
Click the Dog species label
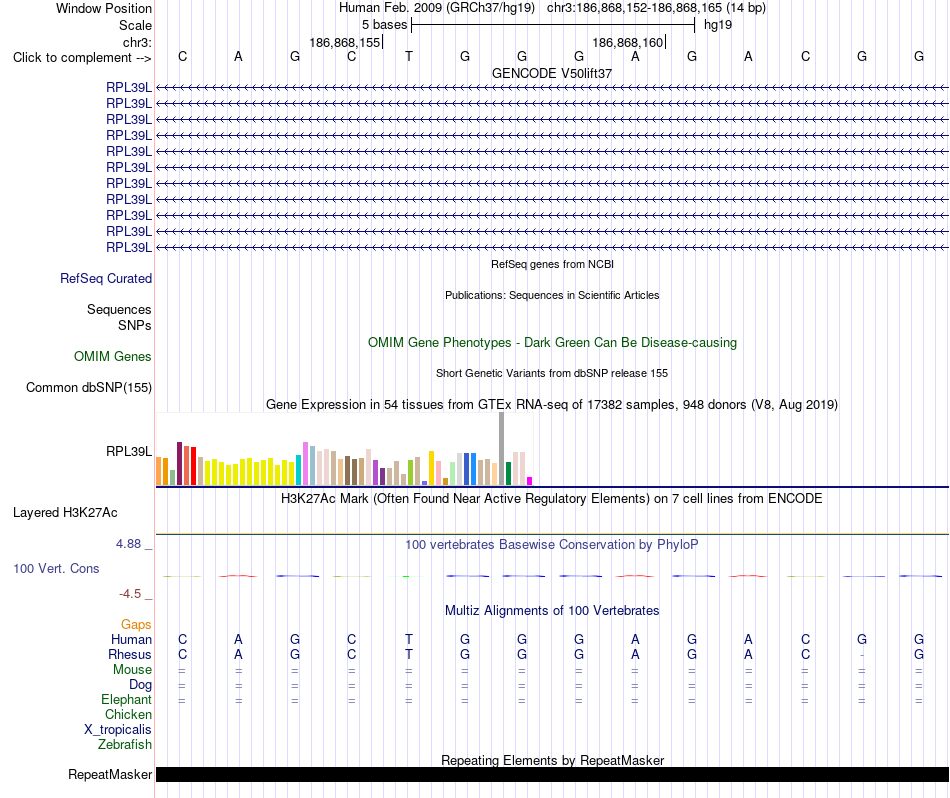140,685
